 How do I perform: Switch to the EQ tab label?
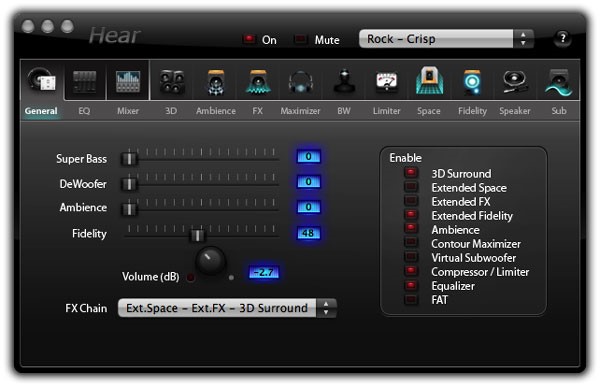click(x=84, y=111)
